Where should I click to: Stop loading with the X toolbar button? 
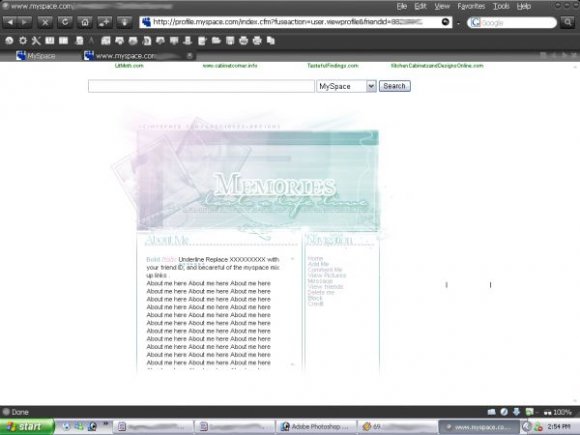point(45,22)
